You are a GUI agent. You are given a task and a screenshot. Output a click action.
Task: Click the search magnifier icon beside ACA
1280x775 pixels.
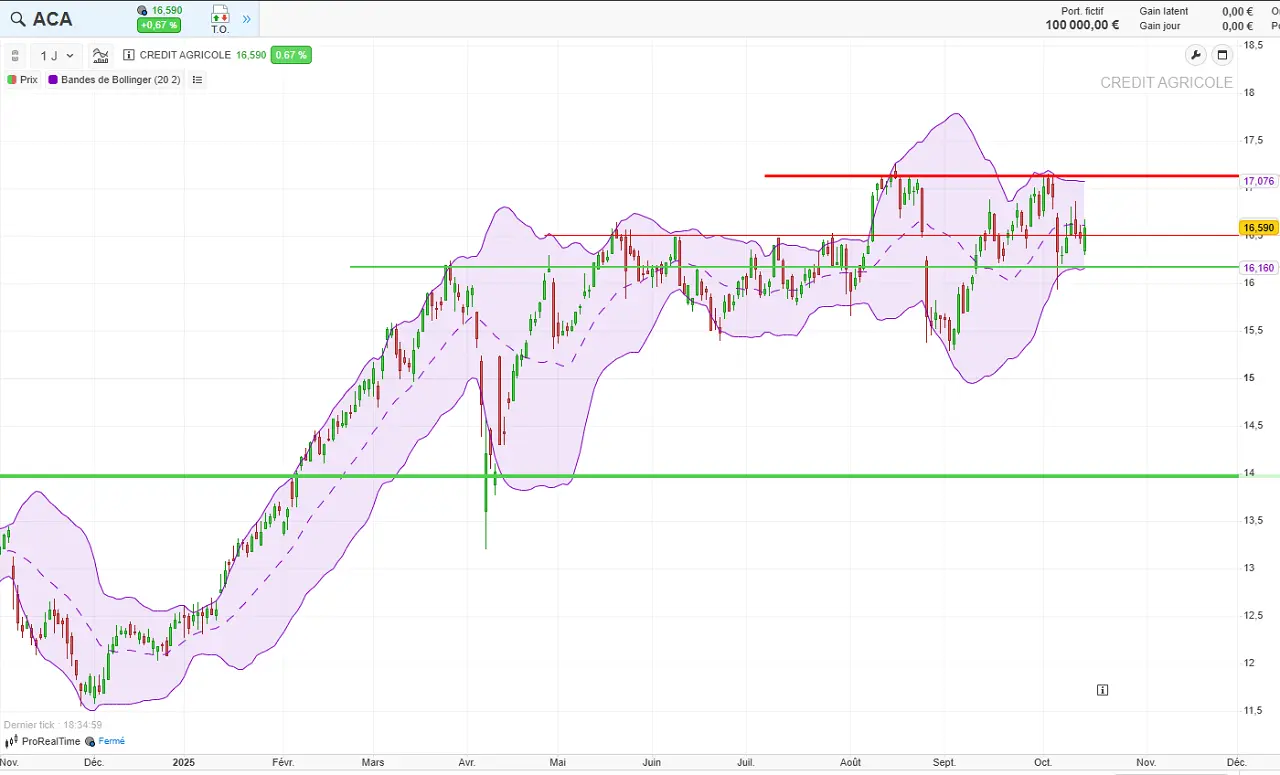18,19
